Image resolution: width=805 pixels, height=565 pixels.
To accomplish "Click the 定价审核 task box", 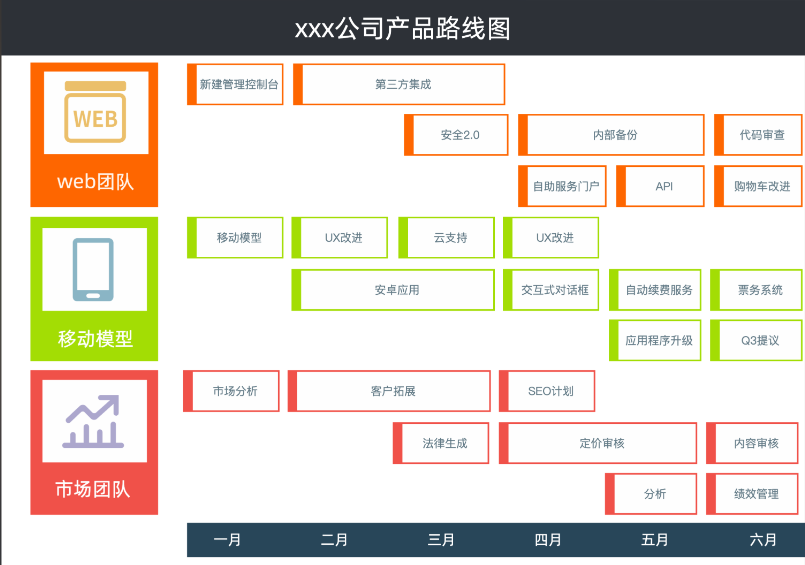I will pyautogui.click(x=598, y=443).
